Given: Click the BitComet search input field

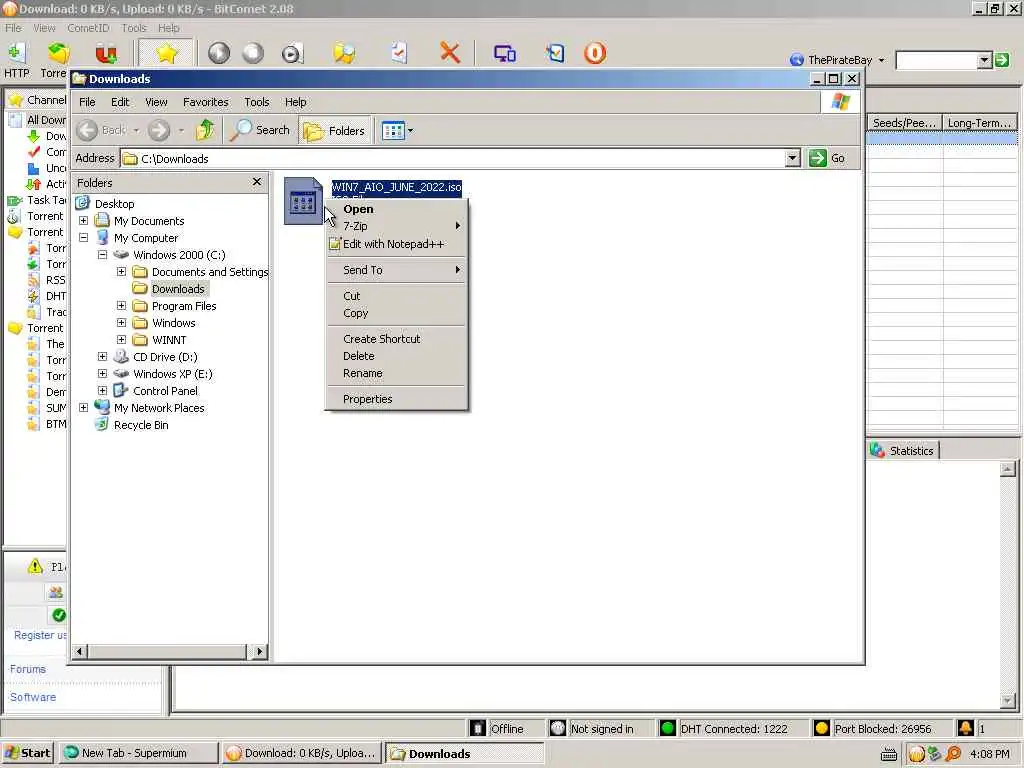Looking at the screenshot, I should (936, 60).
